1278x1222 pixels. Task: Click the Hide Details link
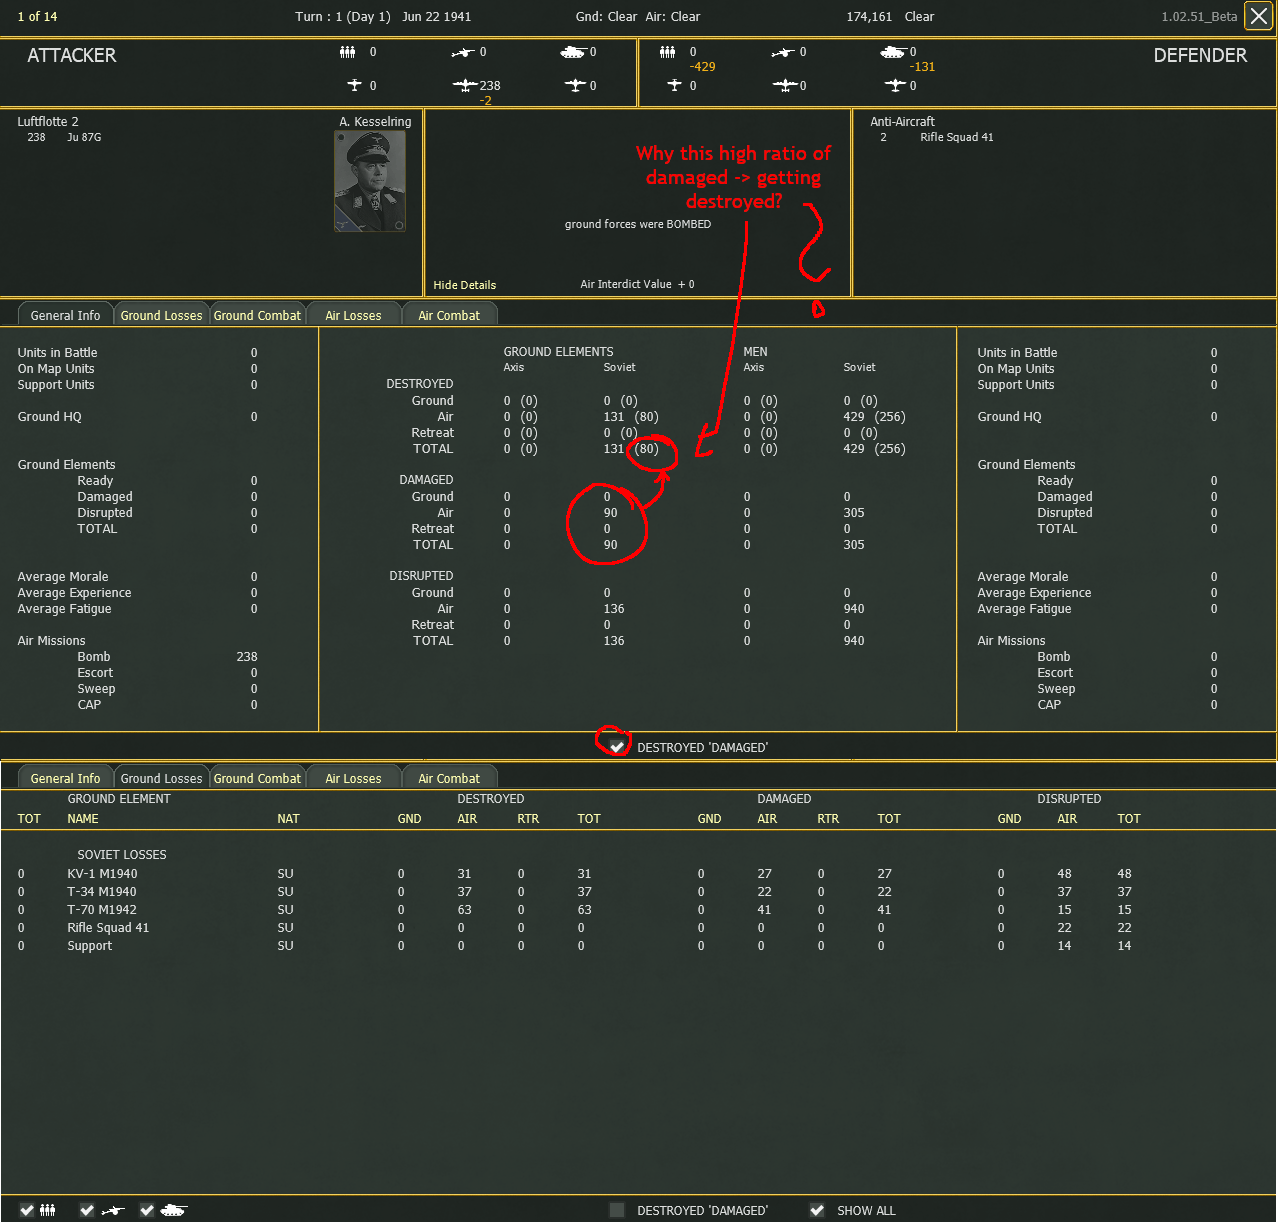point(464,285)
